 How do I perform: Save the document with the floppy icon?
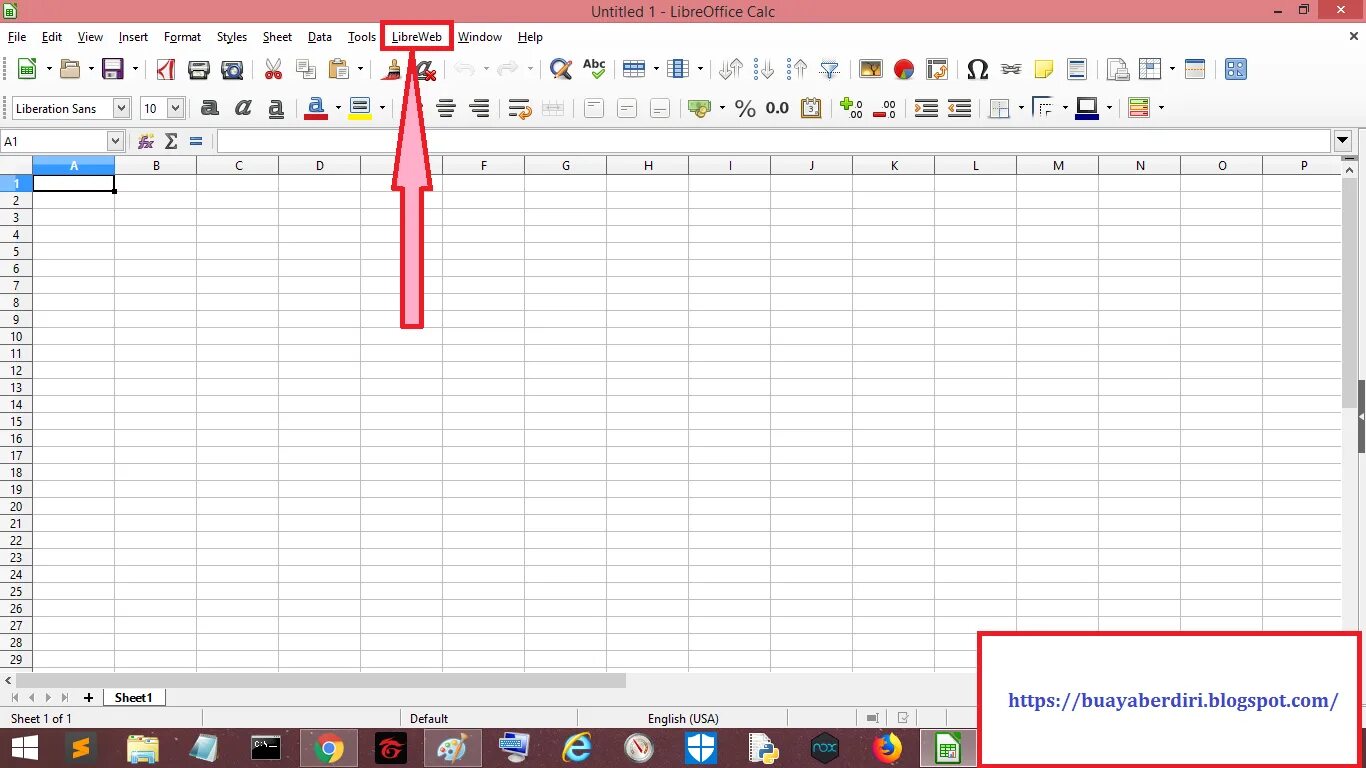pos(113,69)
